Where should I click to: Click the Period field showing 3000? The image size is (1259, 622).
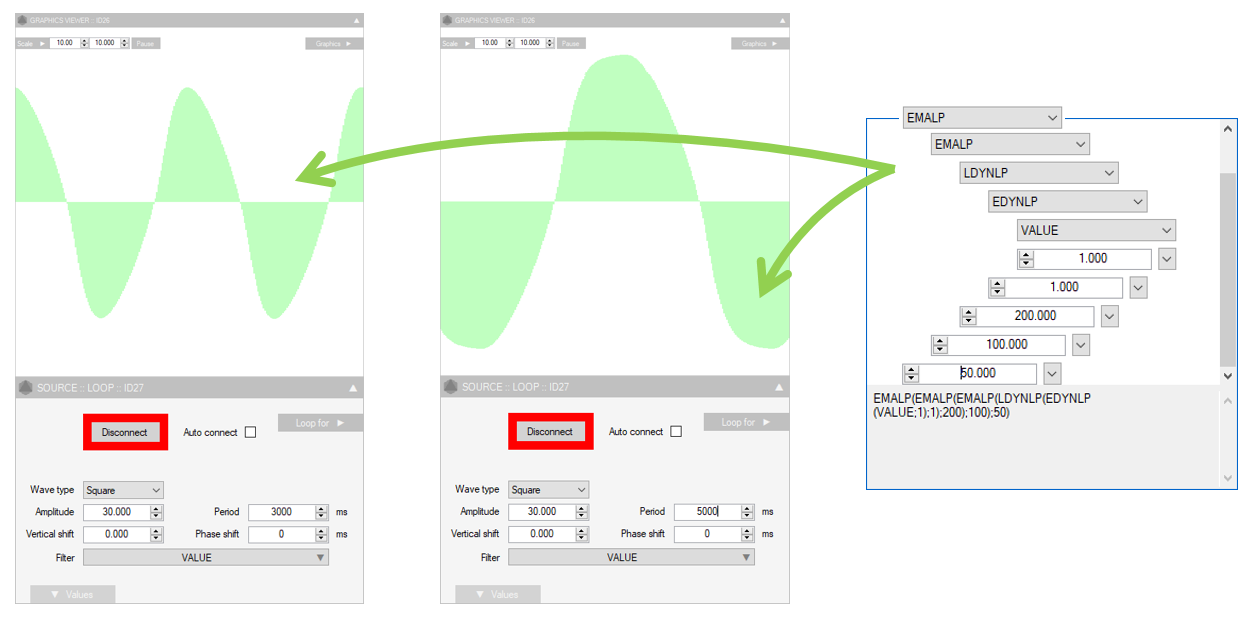[x=281, y=512]
